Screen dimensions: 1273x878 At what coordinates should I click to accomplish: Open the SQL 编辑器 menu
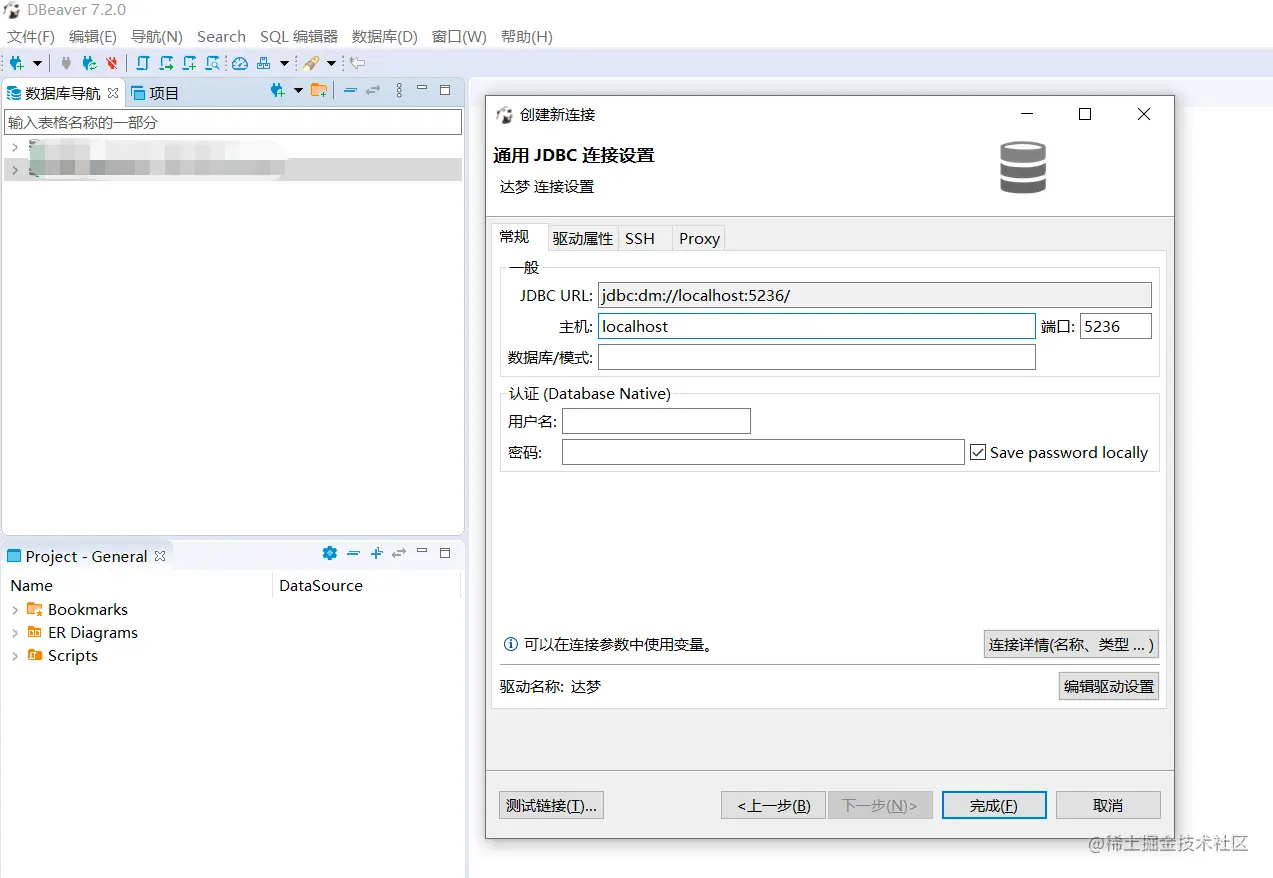299,36
